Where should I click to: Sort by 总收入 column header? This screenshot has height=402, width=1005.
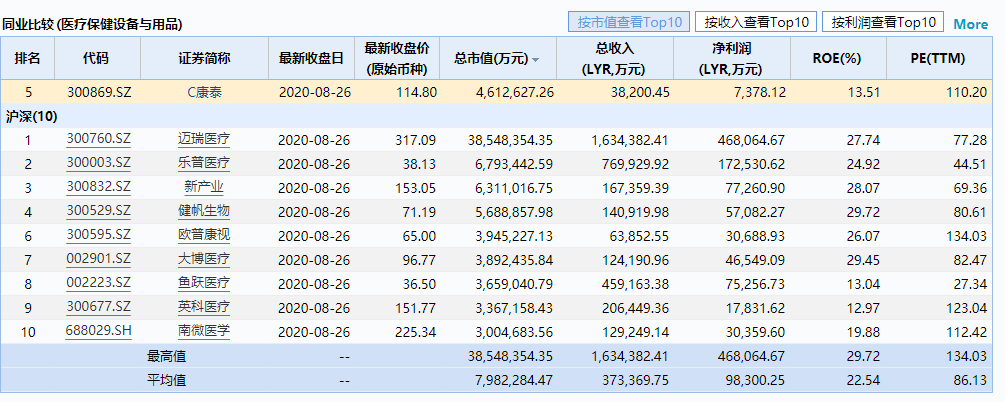615,58
